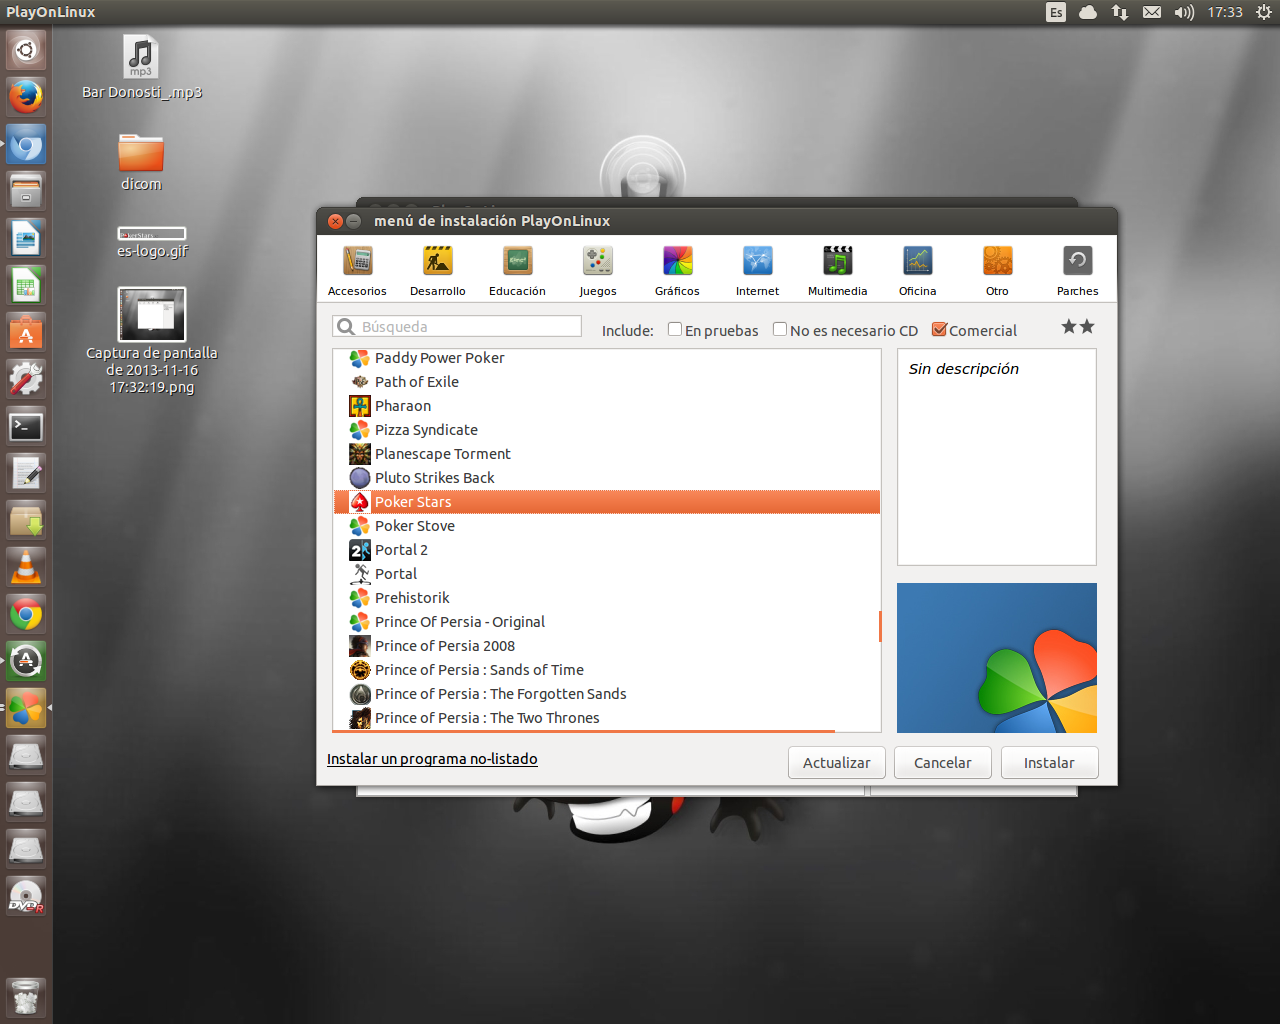The height and width of the screenshot is (1024, 1280).
Task: Tick the No es necesario CD checkbox
Action: point(780,329)
